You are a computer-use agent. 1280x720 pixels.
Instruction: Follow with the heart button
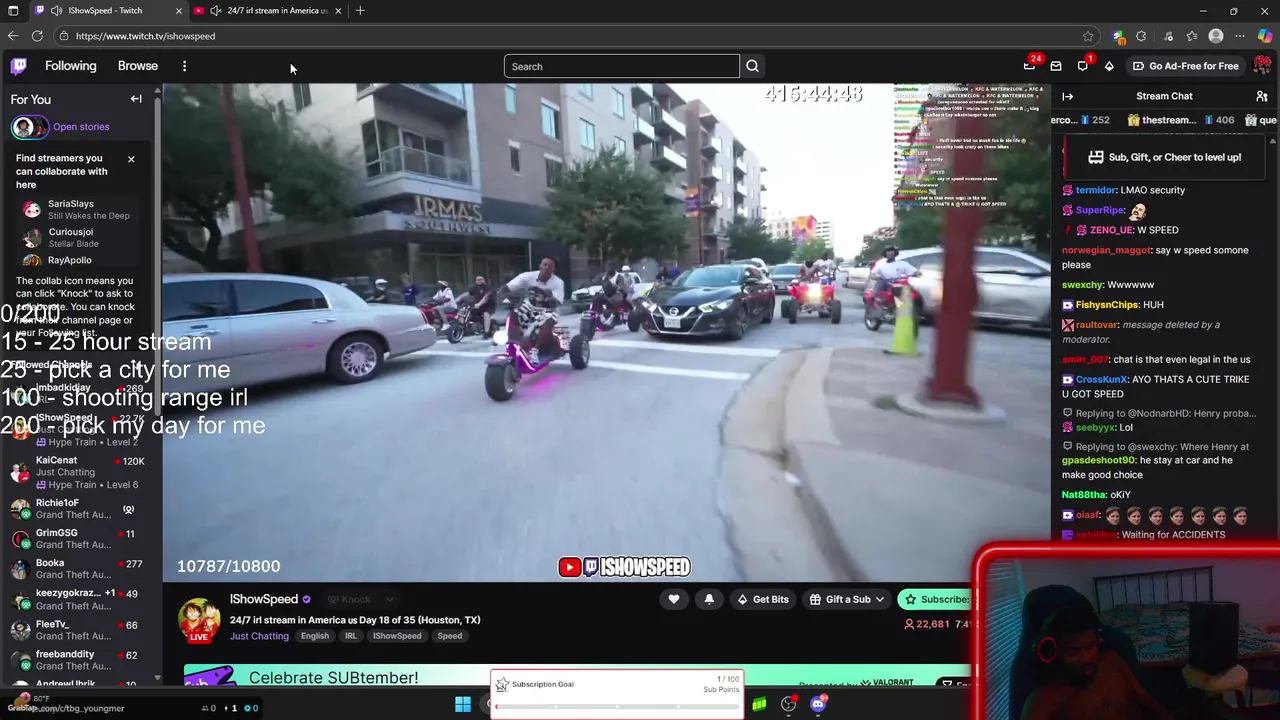coord(674,599)
